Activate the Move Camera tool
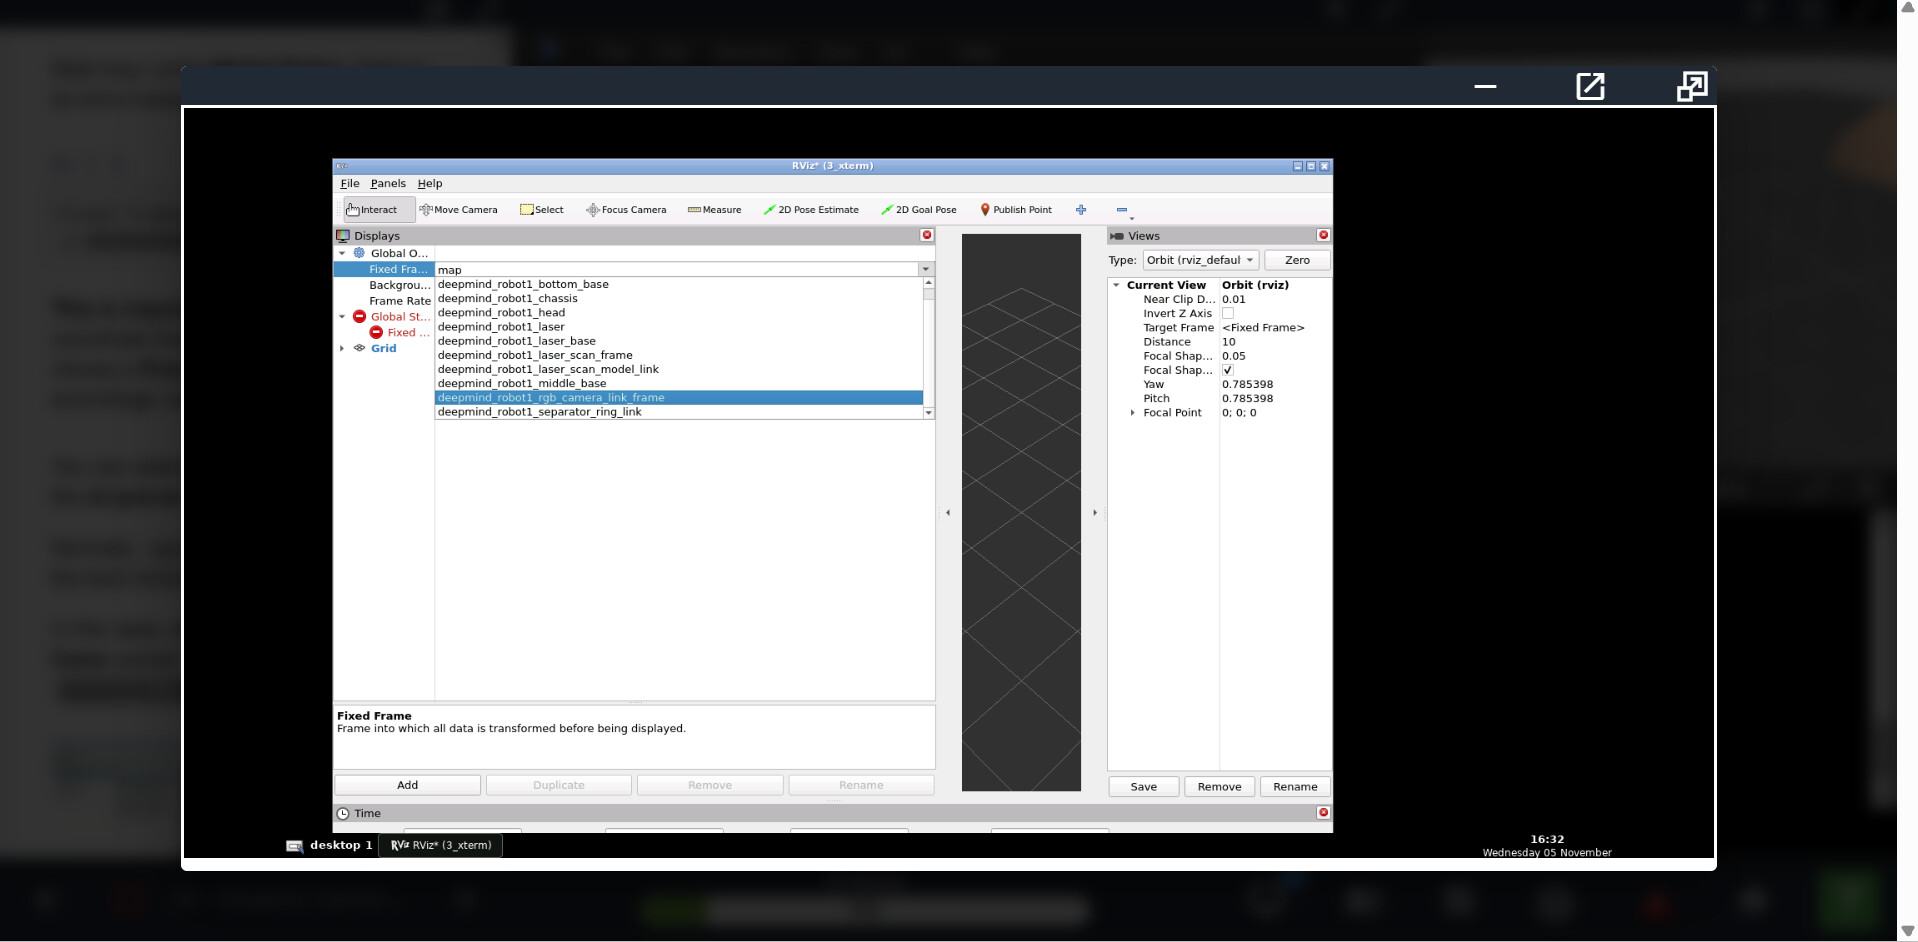The height and width of the screenshot is (942, 1918). pos(459,210)
